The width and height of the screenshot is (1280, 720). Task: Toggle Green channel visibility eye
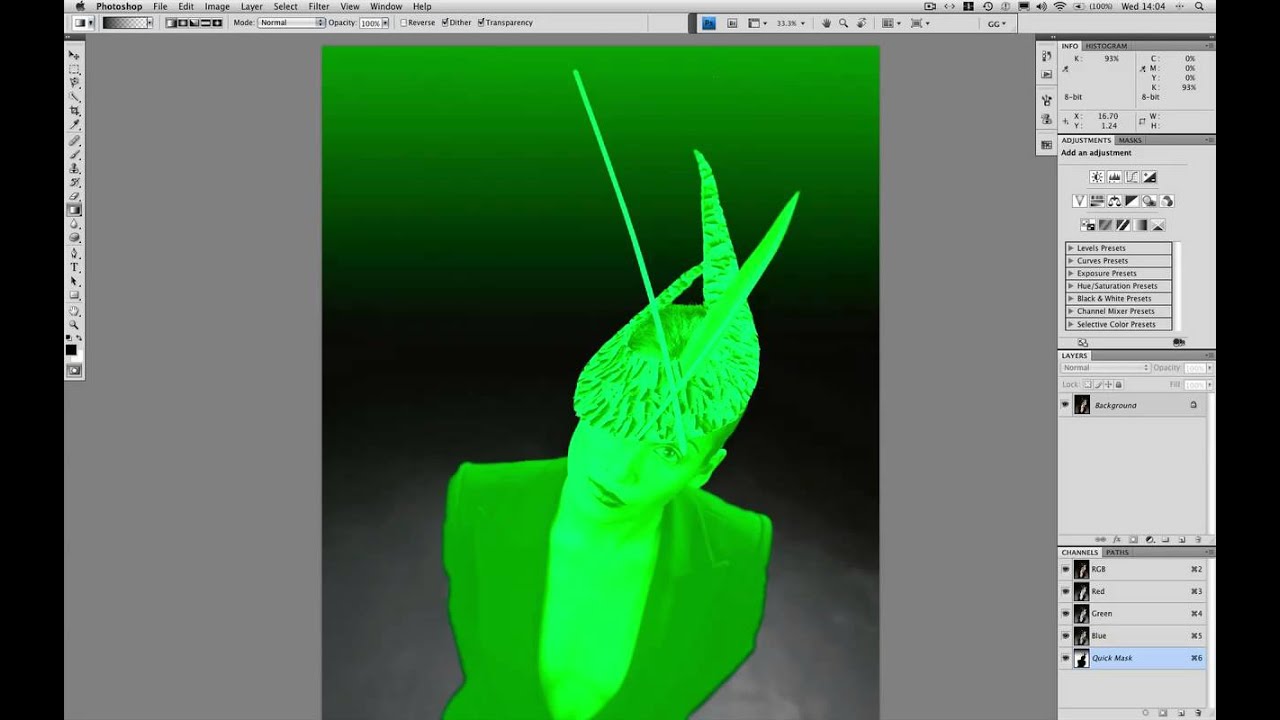coord(1065,614)
